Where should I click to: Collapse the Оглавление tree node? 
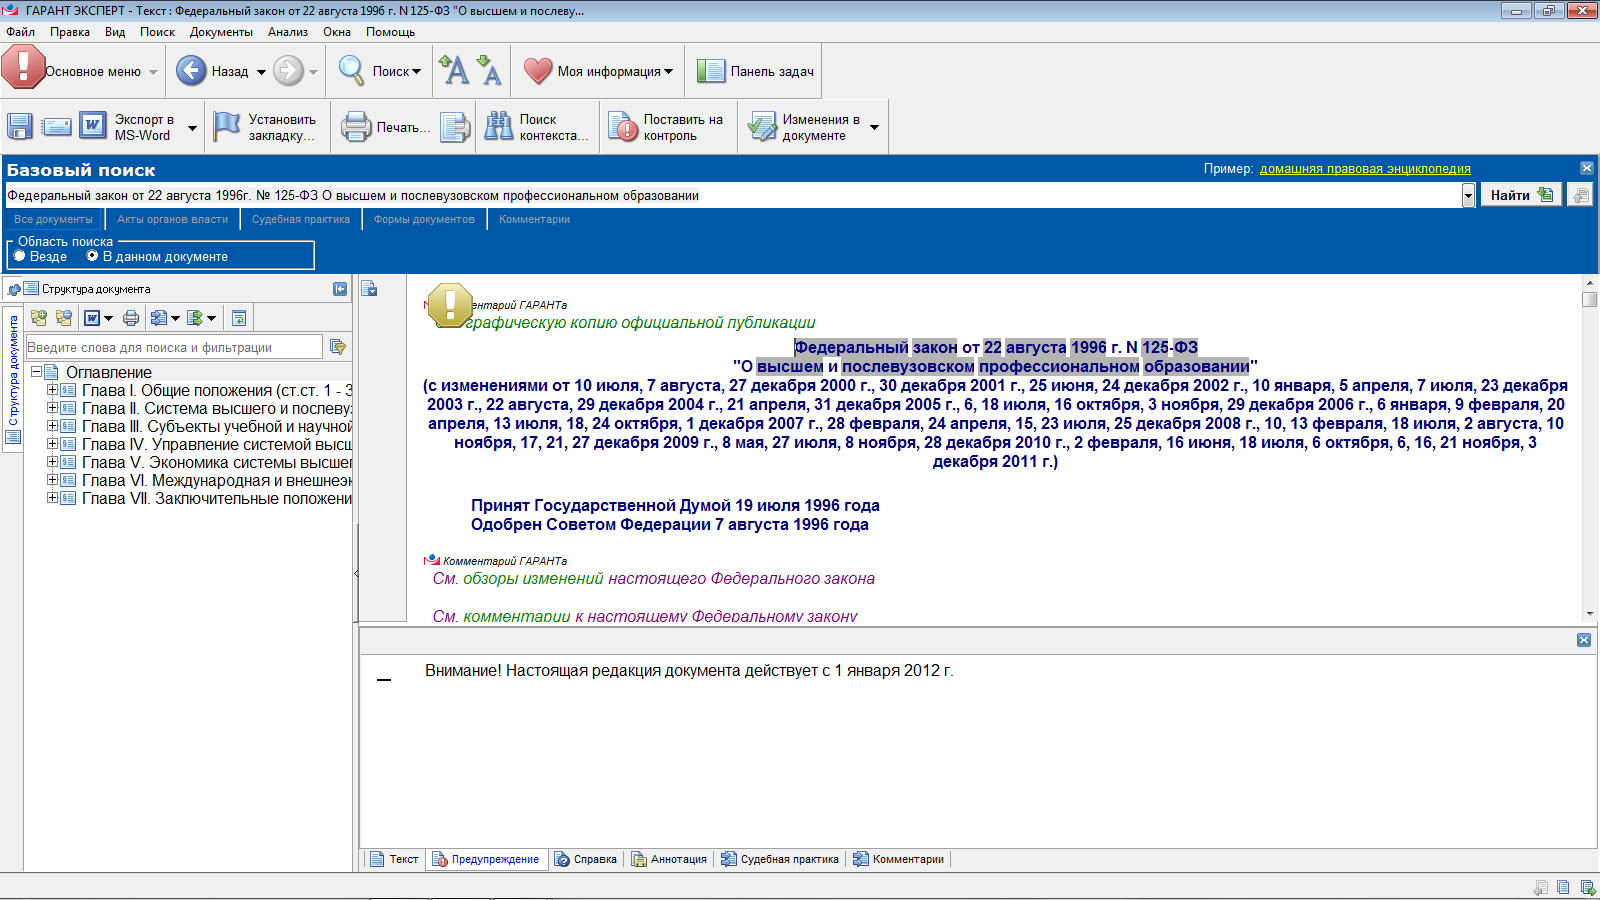pyautogui.click(x=36, y=372)
